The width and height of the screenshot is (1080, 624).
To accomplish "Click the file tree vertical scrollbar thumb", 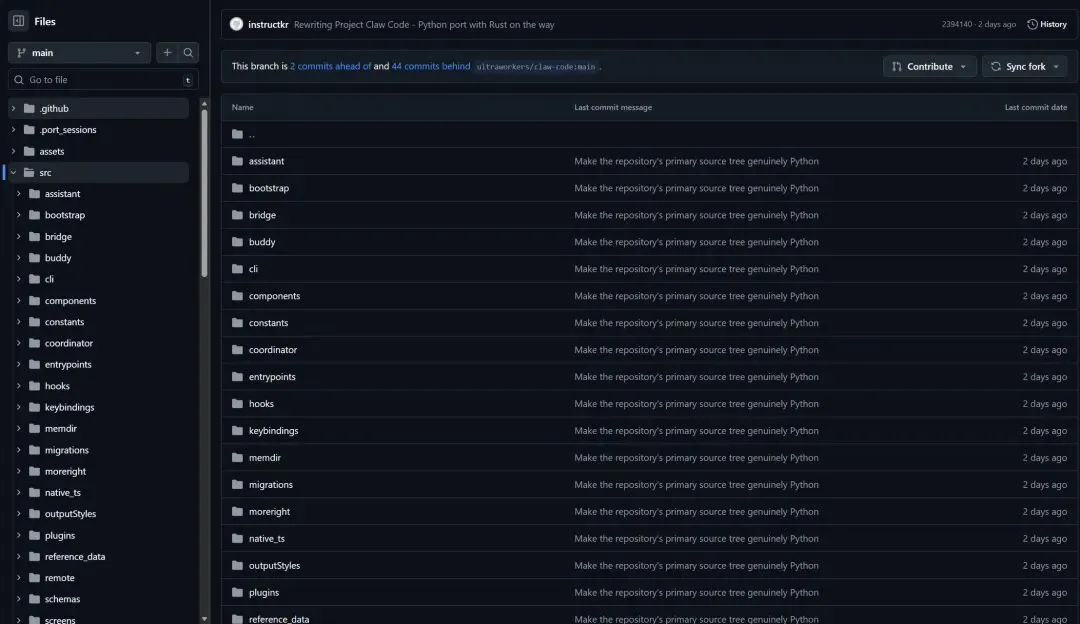I will click(x=204, y=193).
